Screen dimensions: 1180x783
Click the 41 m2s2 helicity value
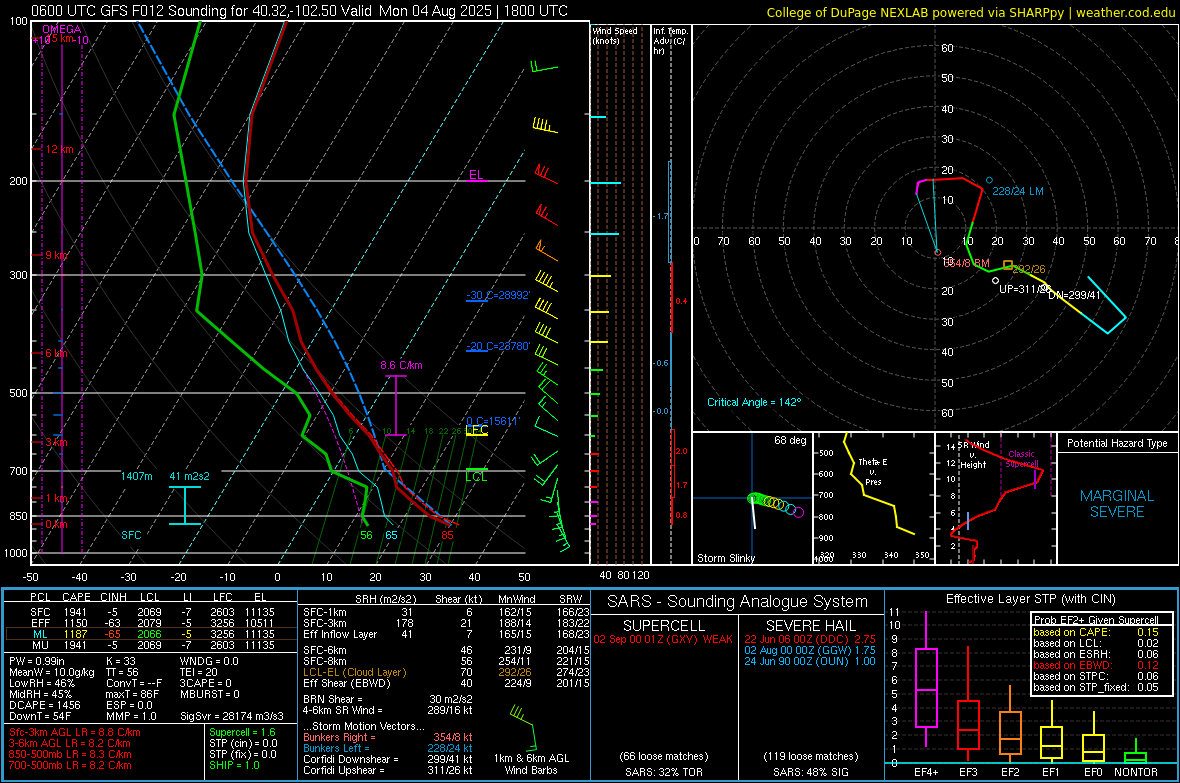point(189,476)
